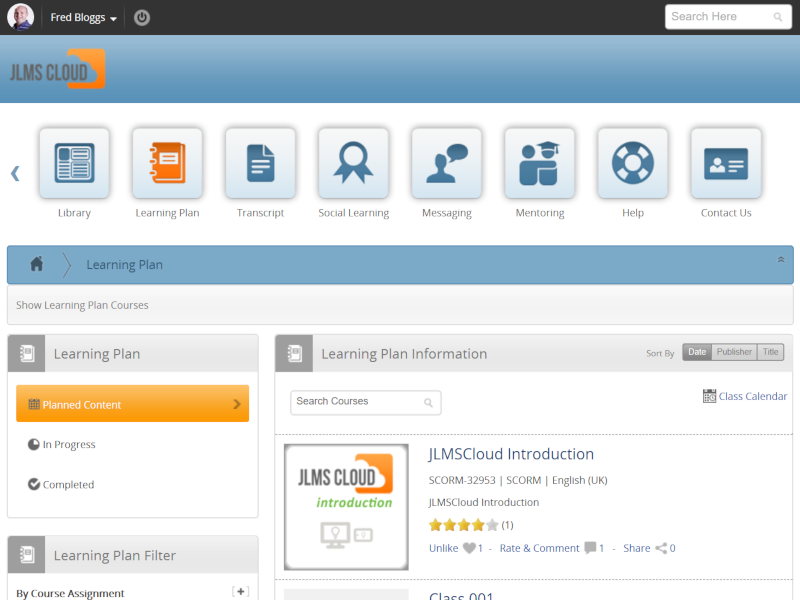
Task: Open JLMSCloud Introduction course thumbnail
Action: [x=346, y=507]
